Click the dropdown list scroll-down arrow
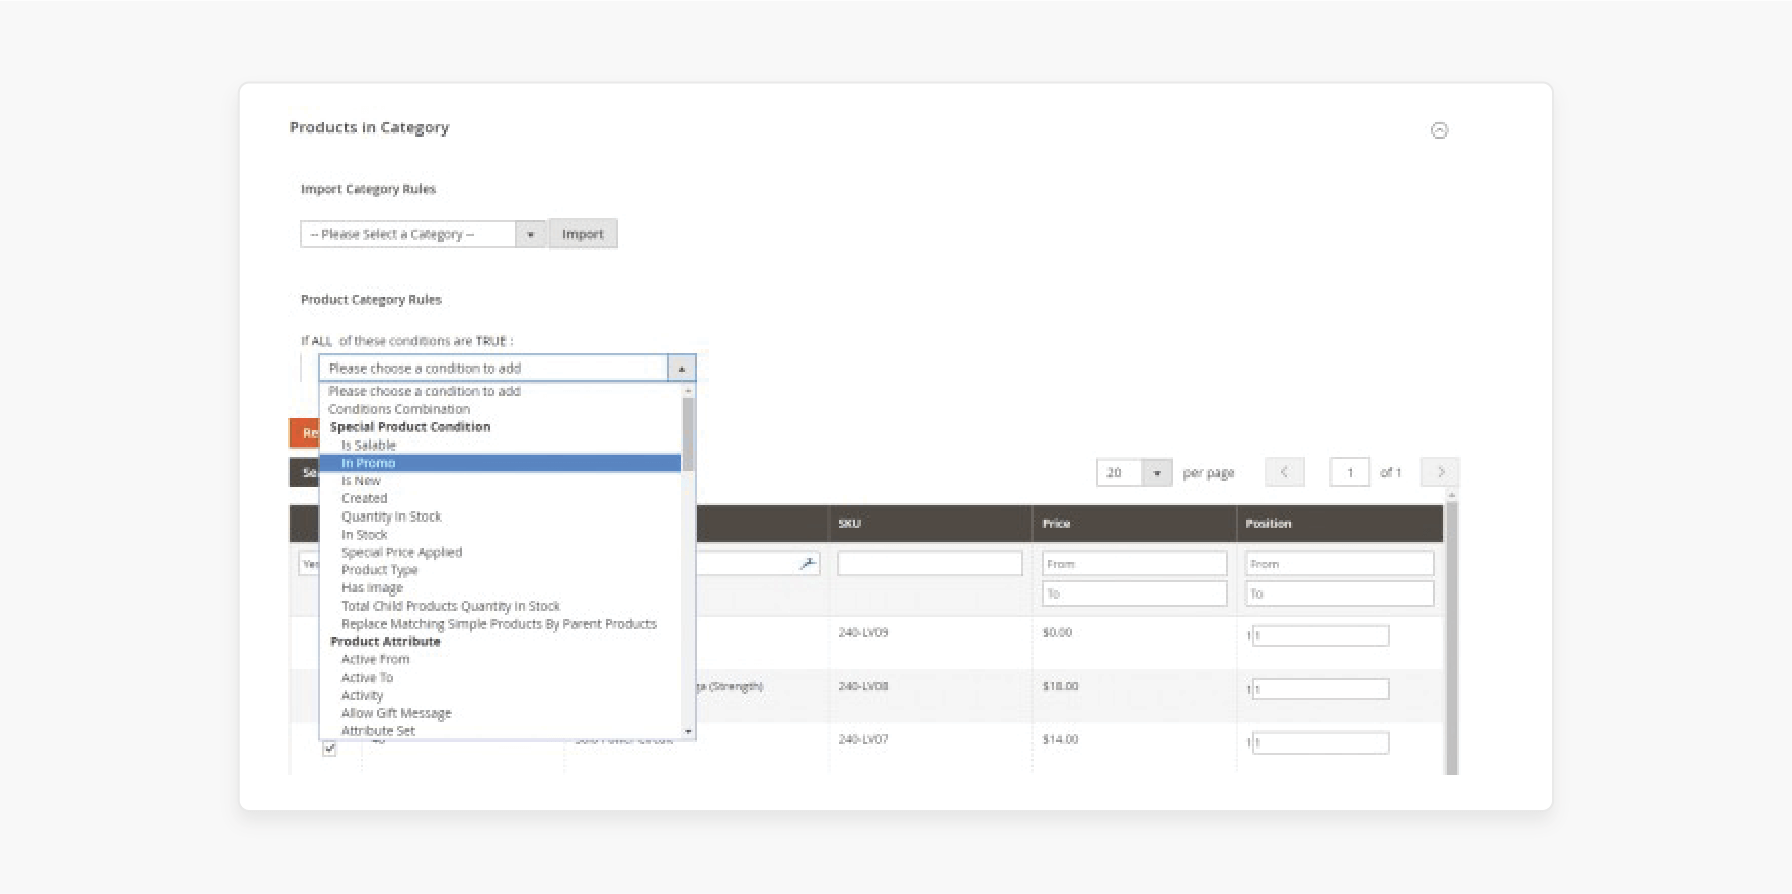 (x=688, y=732)
